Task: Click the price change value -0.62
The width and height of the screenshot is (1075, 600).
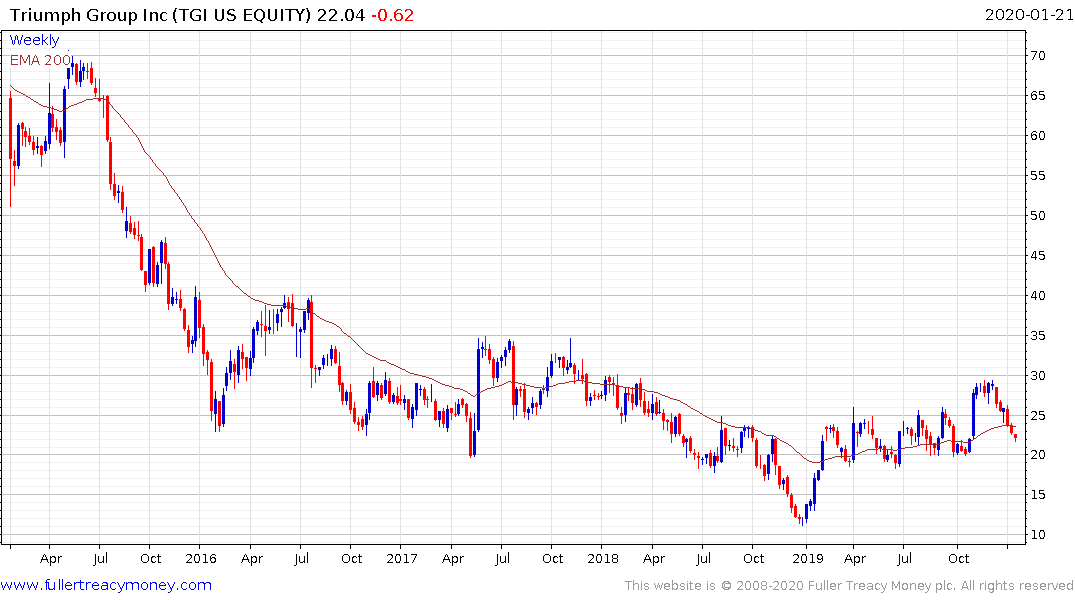Action: (x=392, y=15)
